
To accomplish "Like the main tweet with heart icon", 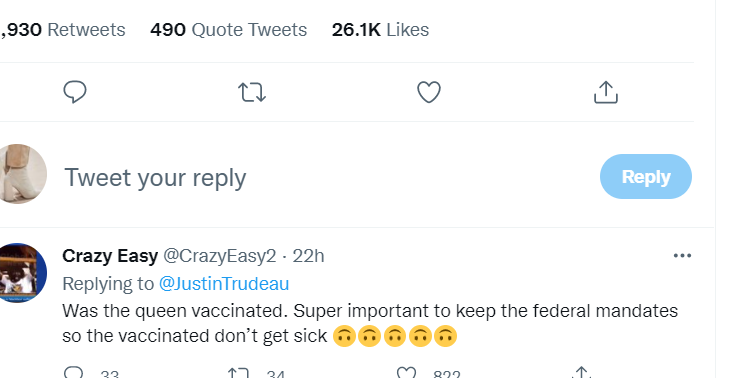I will [429, 92].
